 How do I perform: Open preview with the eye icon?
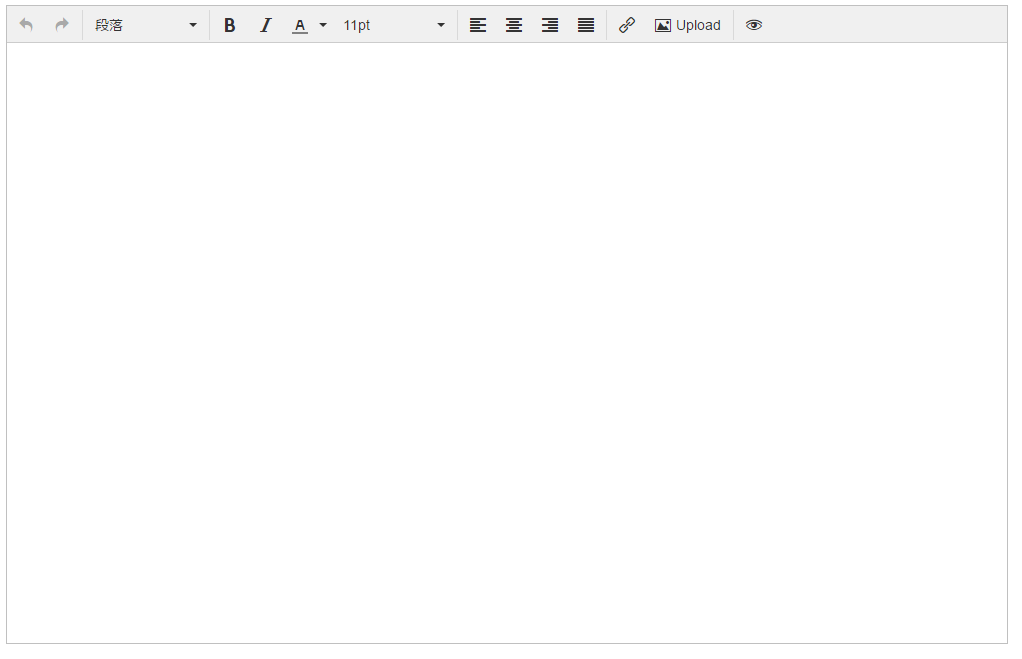click(x=754, y=25)
